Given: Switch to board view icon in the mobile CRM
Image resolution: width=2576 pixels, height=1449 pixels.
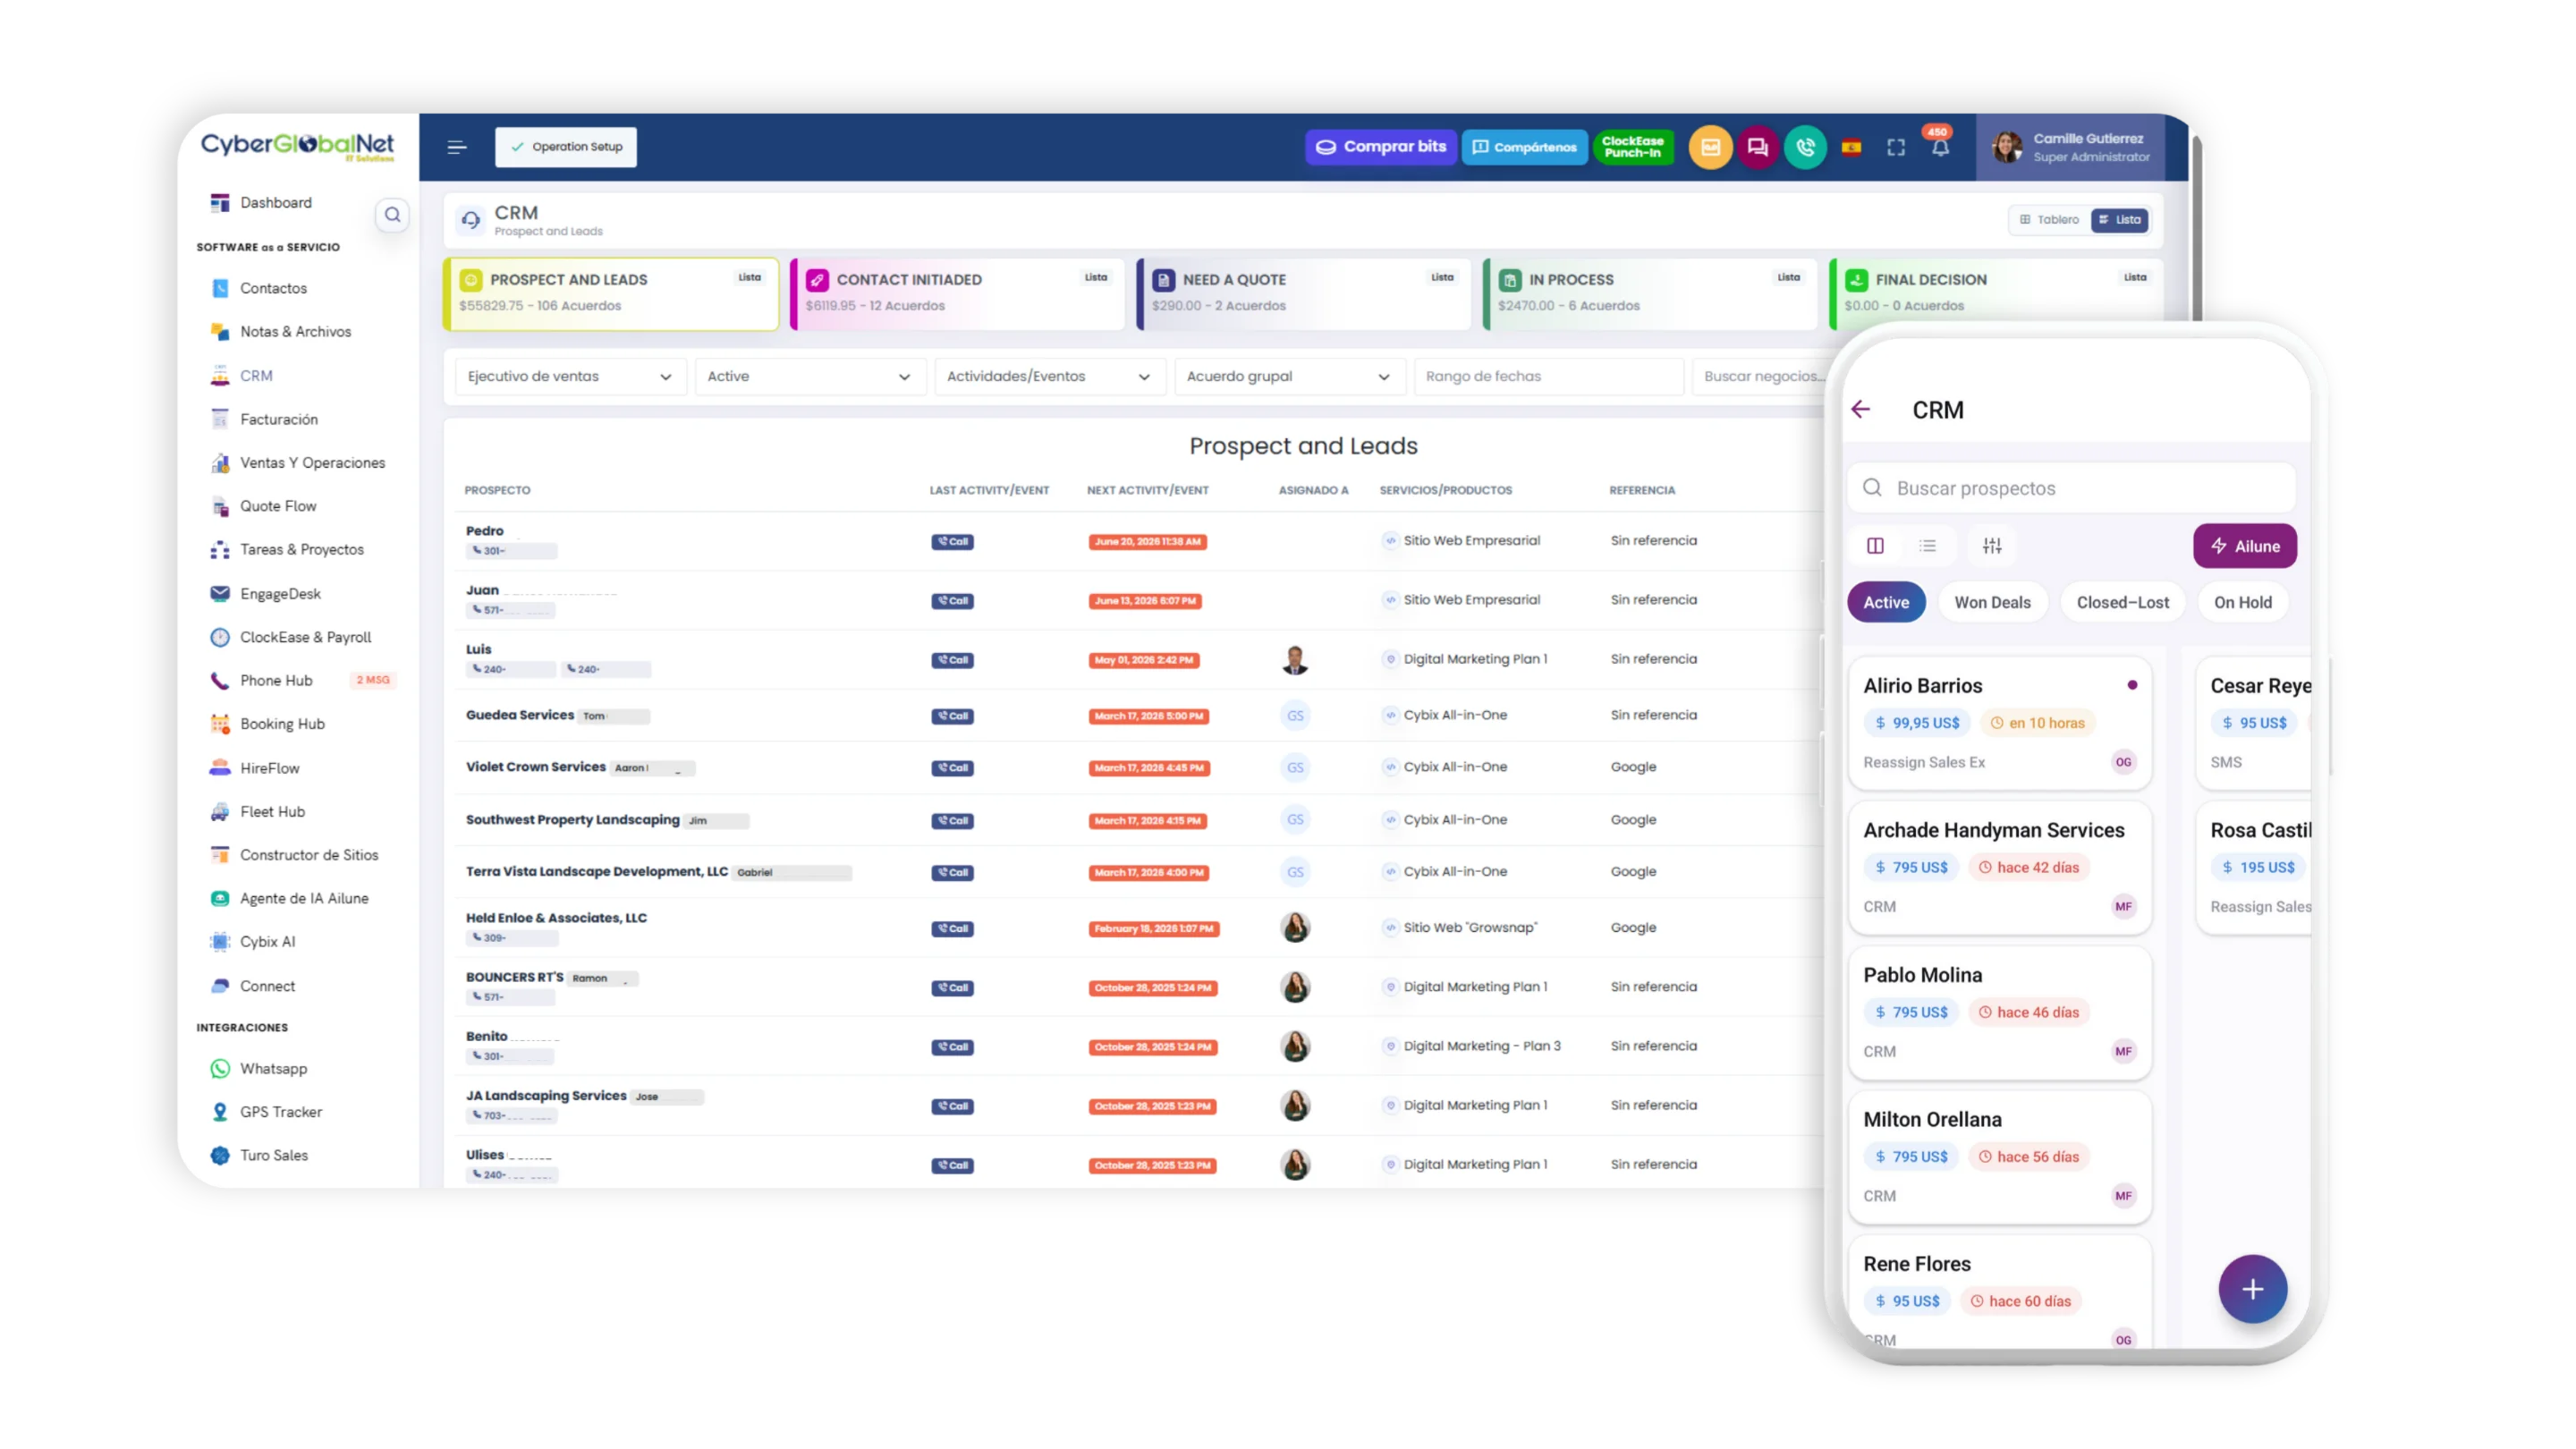Looking at the screenshot, I should tap(1875, 545).
